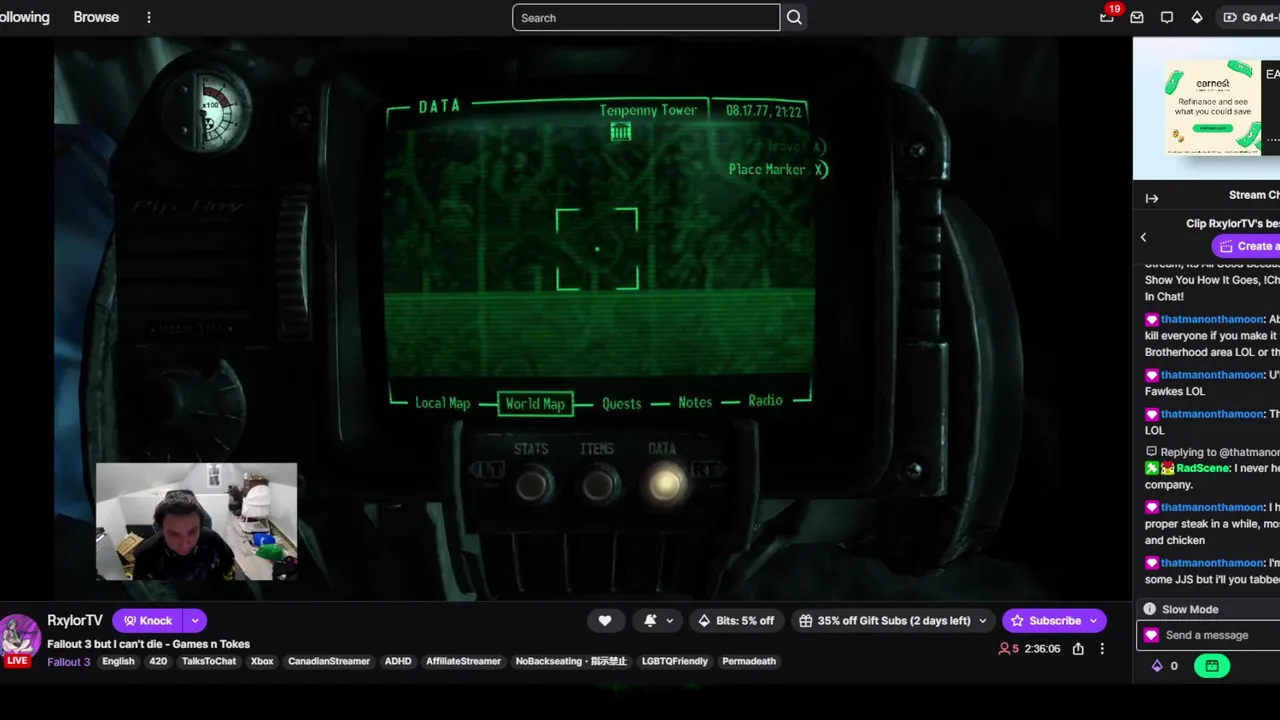Open the Following tab
1280x720 pixels.
[24, 17]
